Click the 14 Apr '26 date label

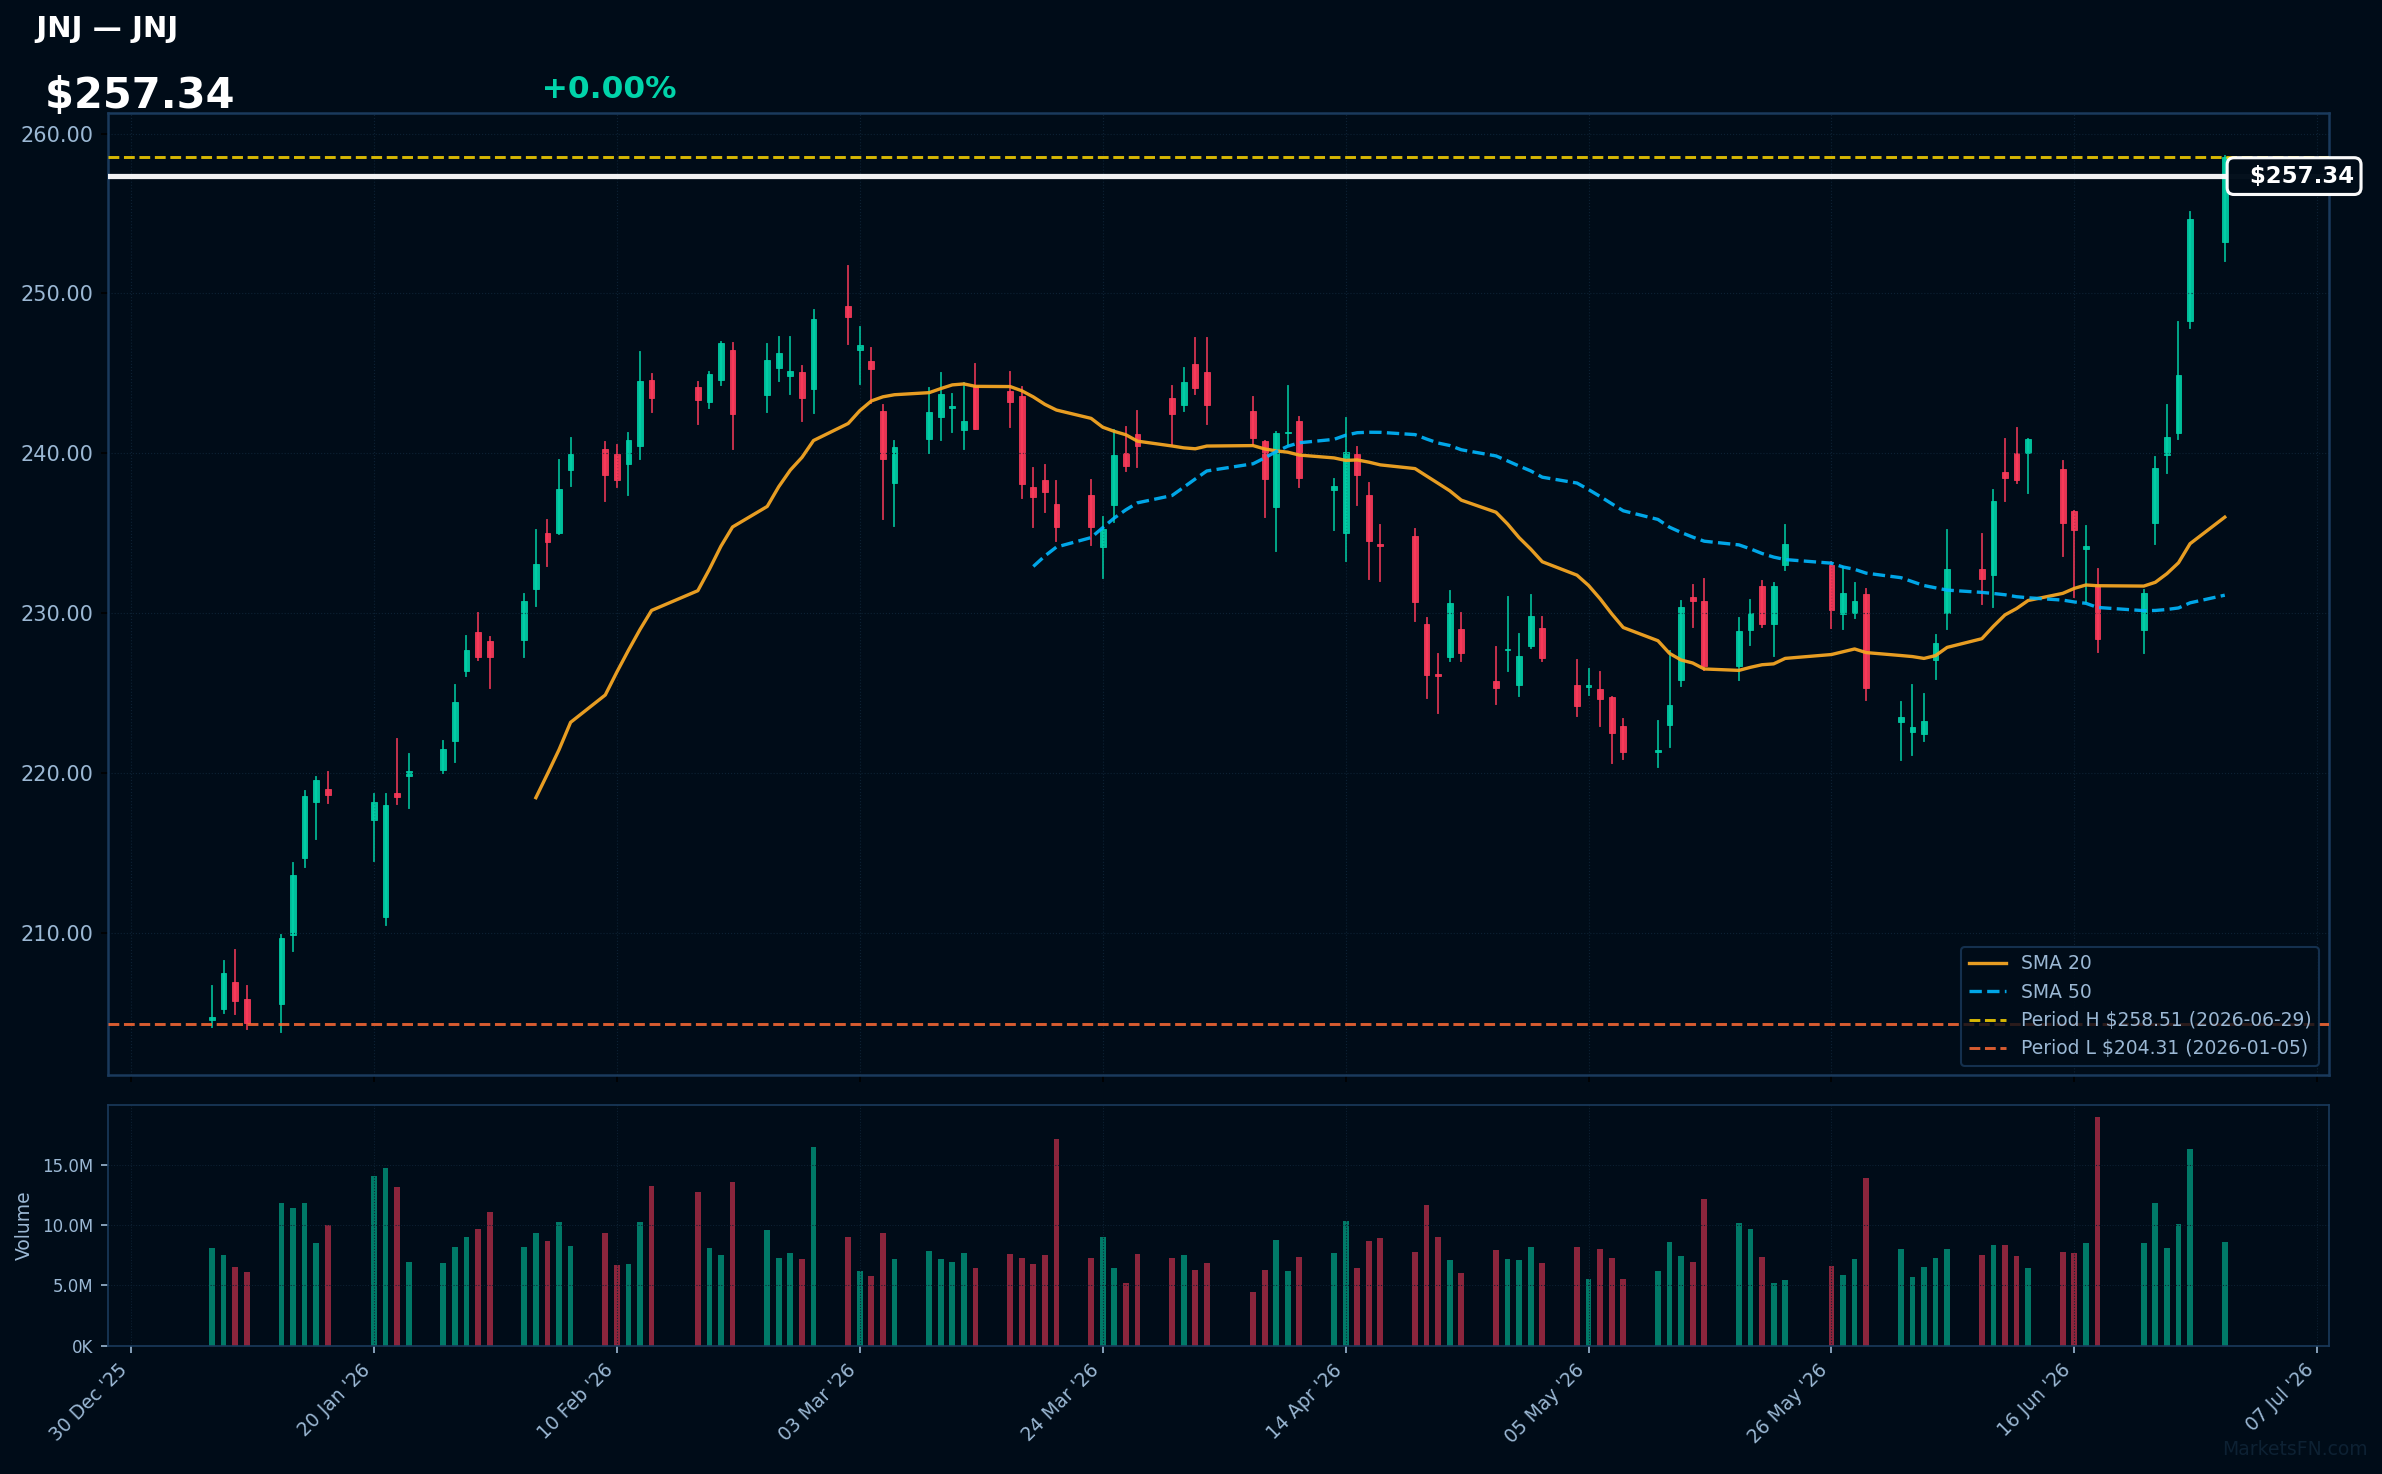1303,1401
